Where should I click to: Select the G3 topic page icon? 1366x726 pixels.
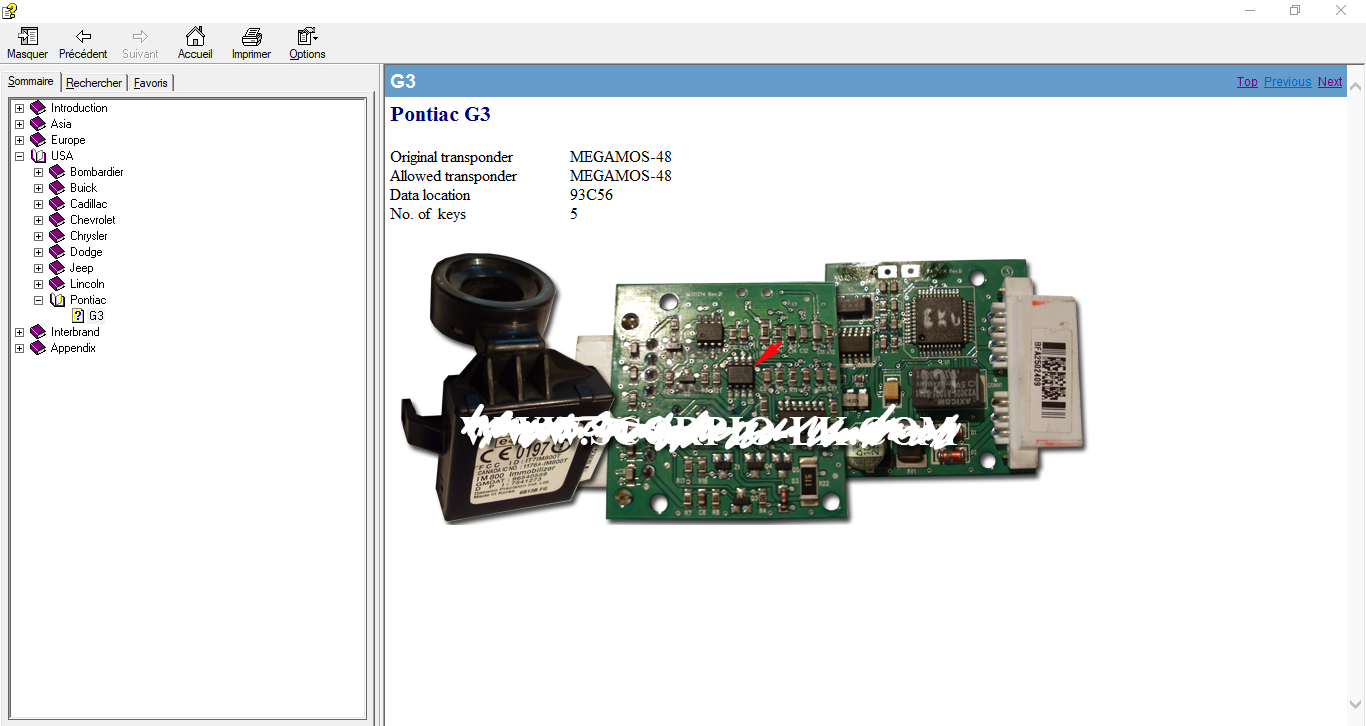pos(78,316)
